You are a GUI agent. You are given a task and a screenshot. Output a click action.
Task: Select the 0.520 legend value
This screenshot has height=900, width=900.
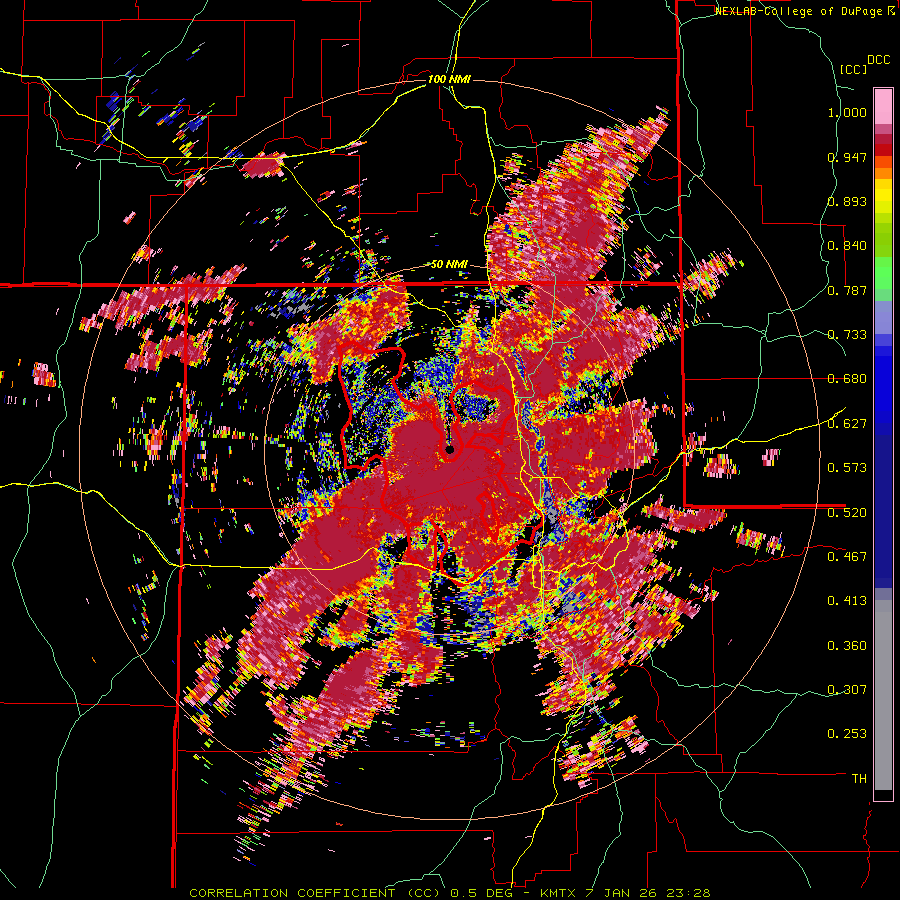tap(847, 512)
